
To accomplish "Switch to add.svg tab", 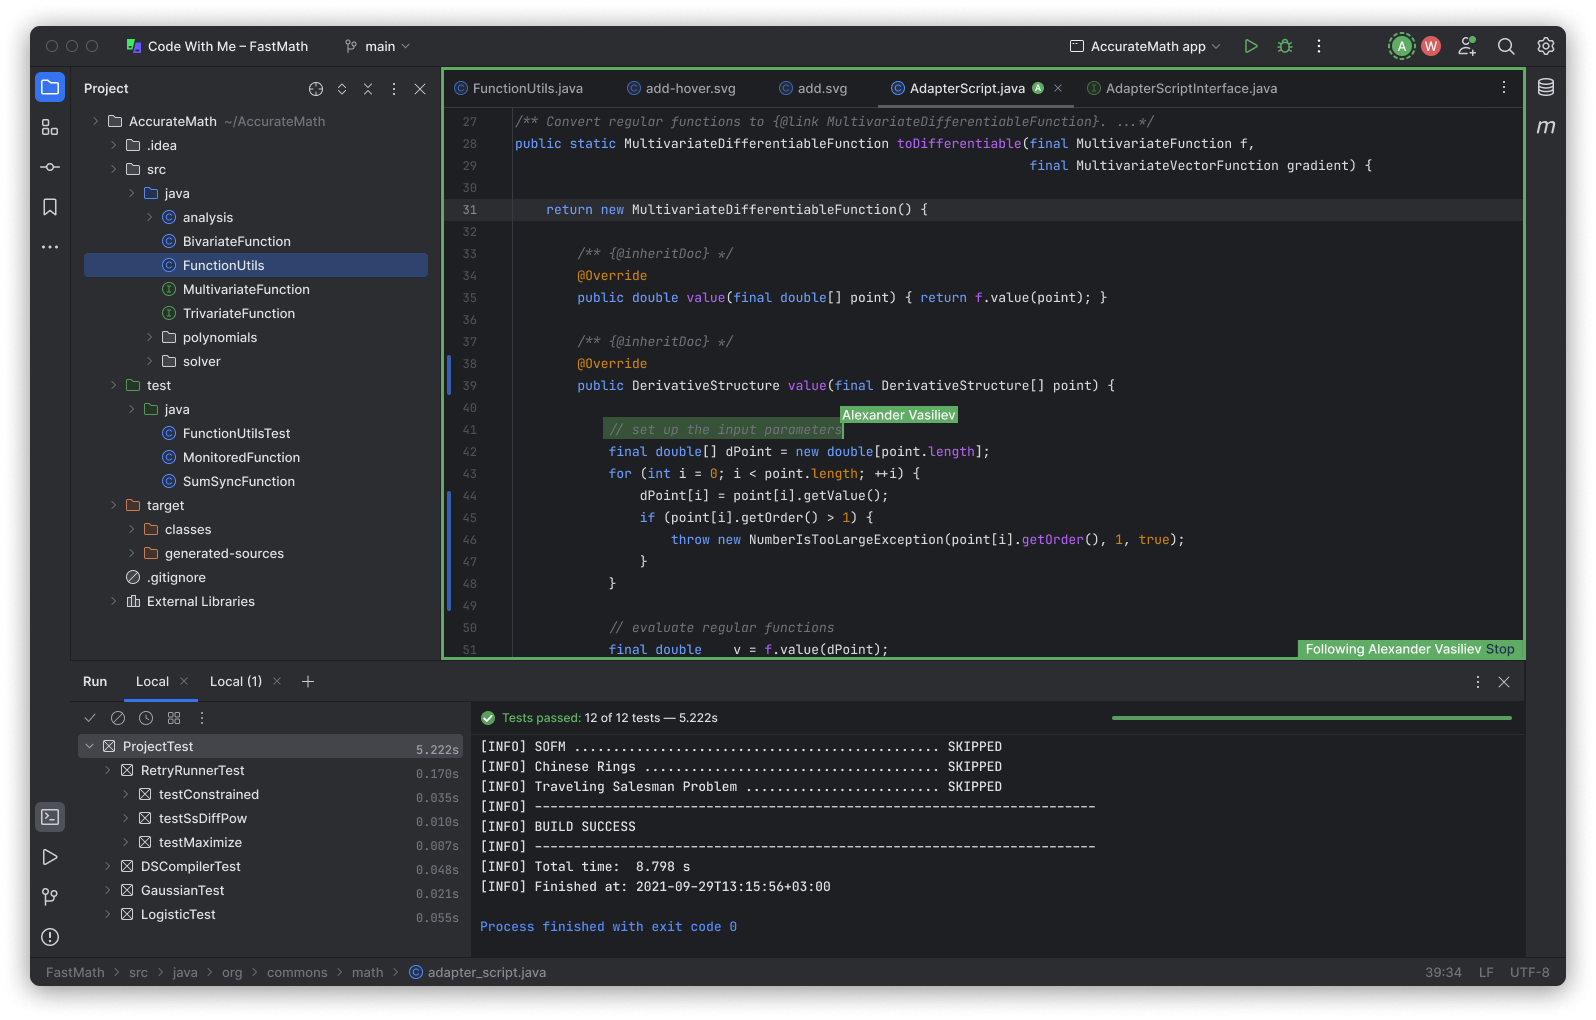I will pos(813,88).
